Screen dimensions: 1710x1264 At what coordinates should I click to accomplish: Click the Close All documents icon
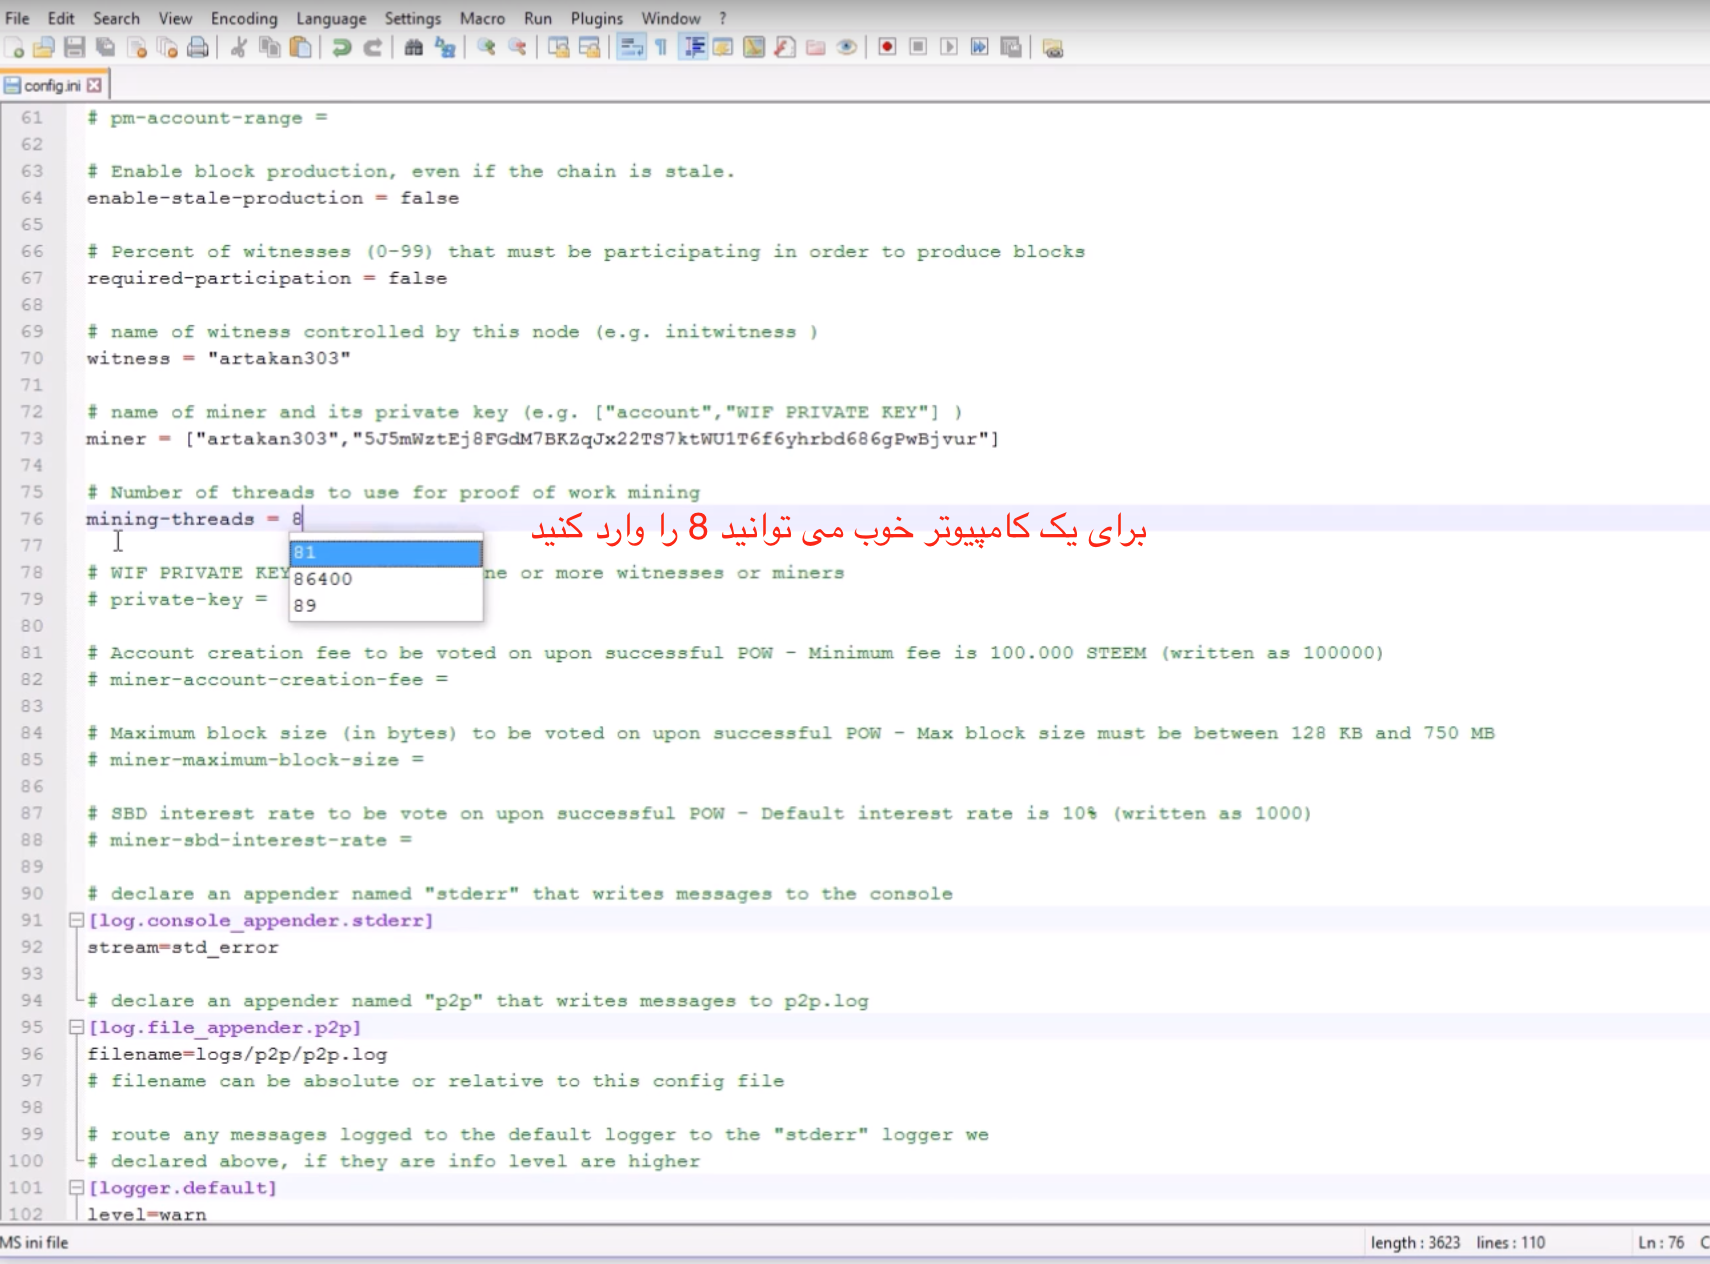point(167,47)
